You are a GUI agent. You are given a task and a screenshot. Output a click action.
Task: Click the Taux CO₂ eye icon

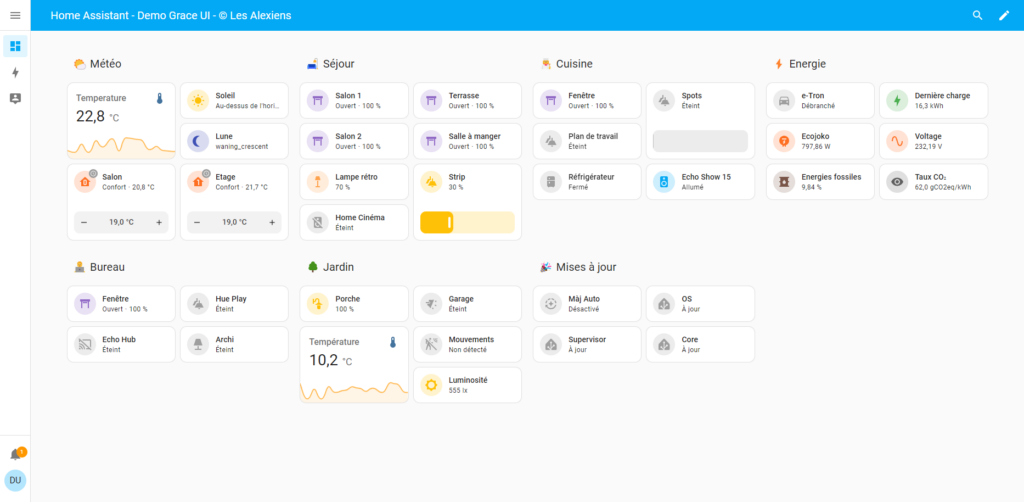pyautogui.click(x=897, y=182)
